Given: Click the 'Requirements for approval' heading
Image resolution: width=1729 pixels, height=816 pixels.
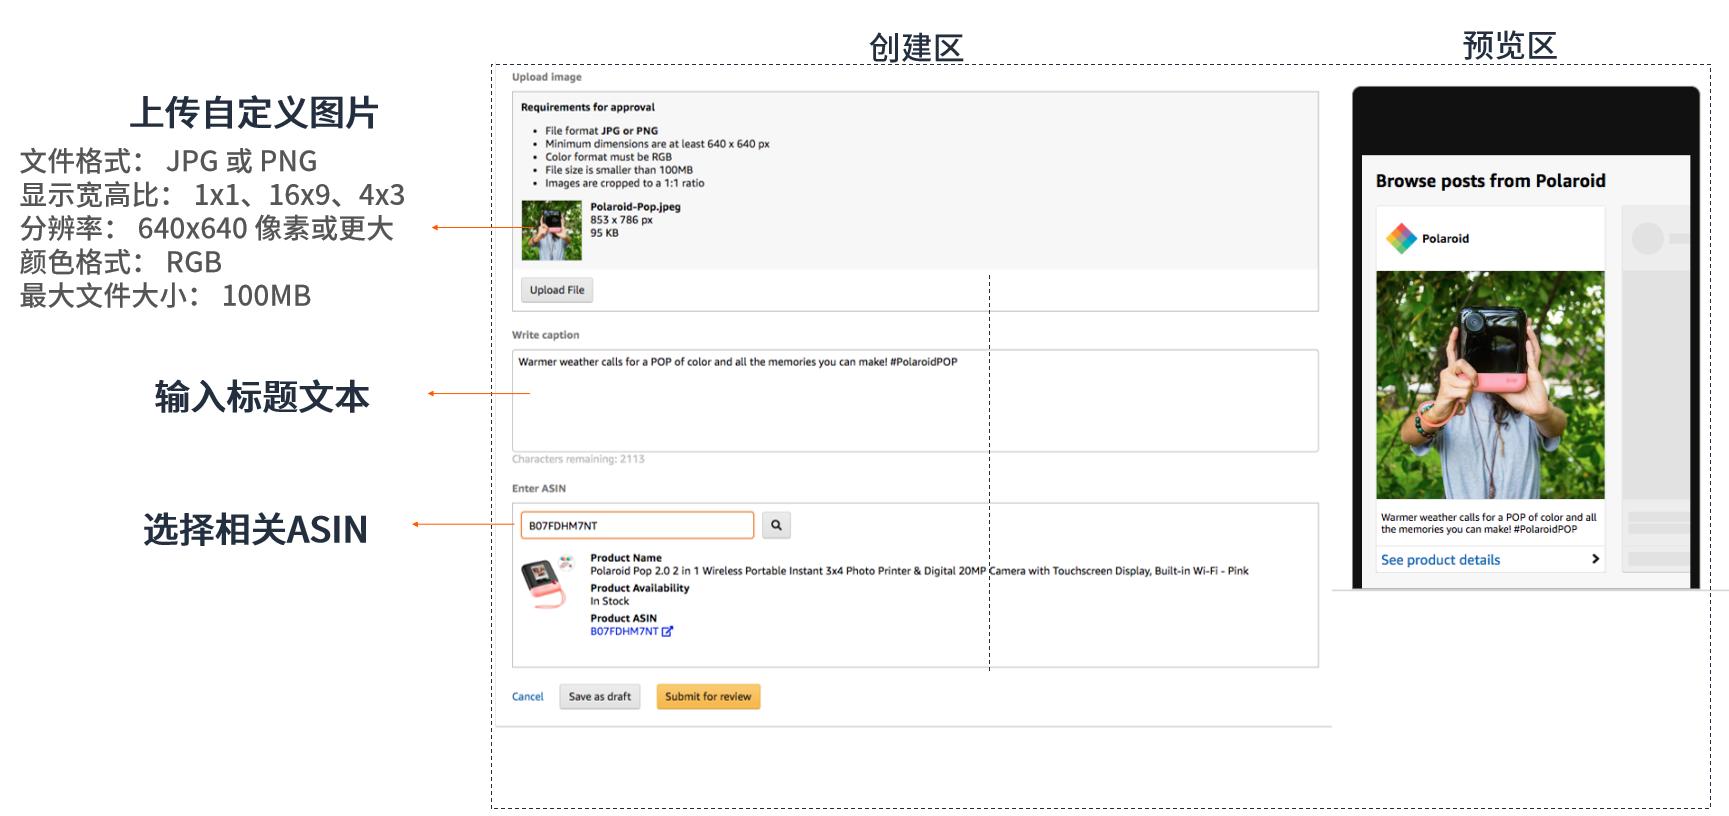Looking at the screenshot, I should tap(588, 107).
